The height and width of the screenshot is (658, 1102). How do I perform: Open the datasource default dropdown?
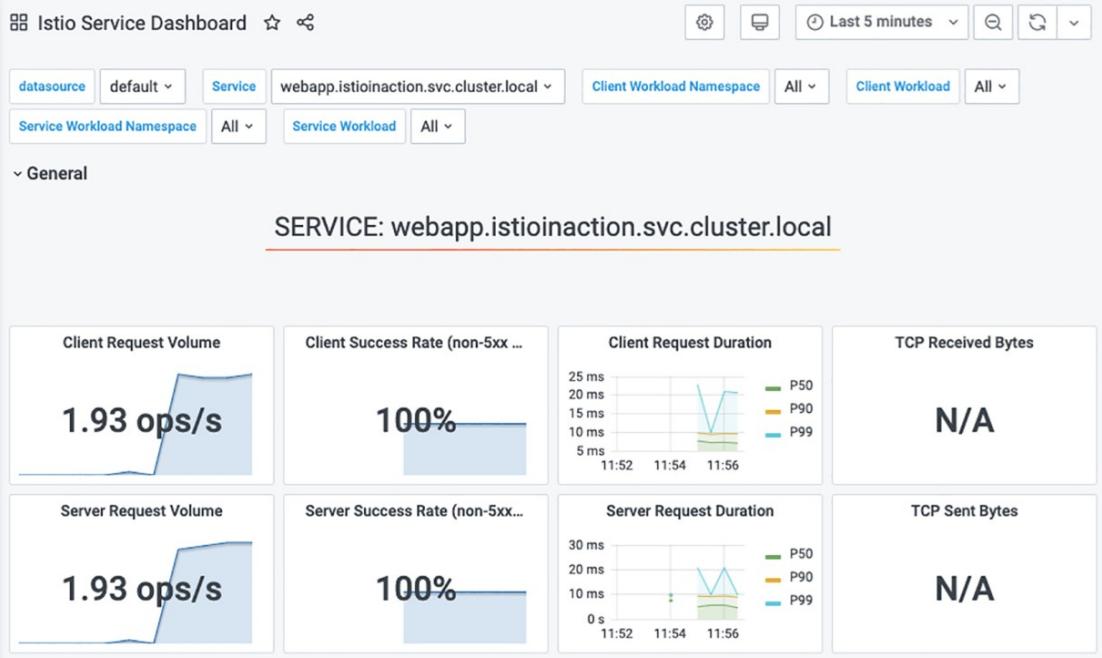click(142, 86)
